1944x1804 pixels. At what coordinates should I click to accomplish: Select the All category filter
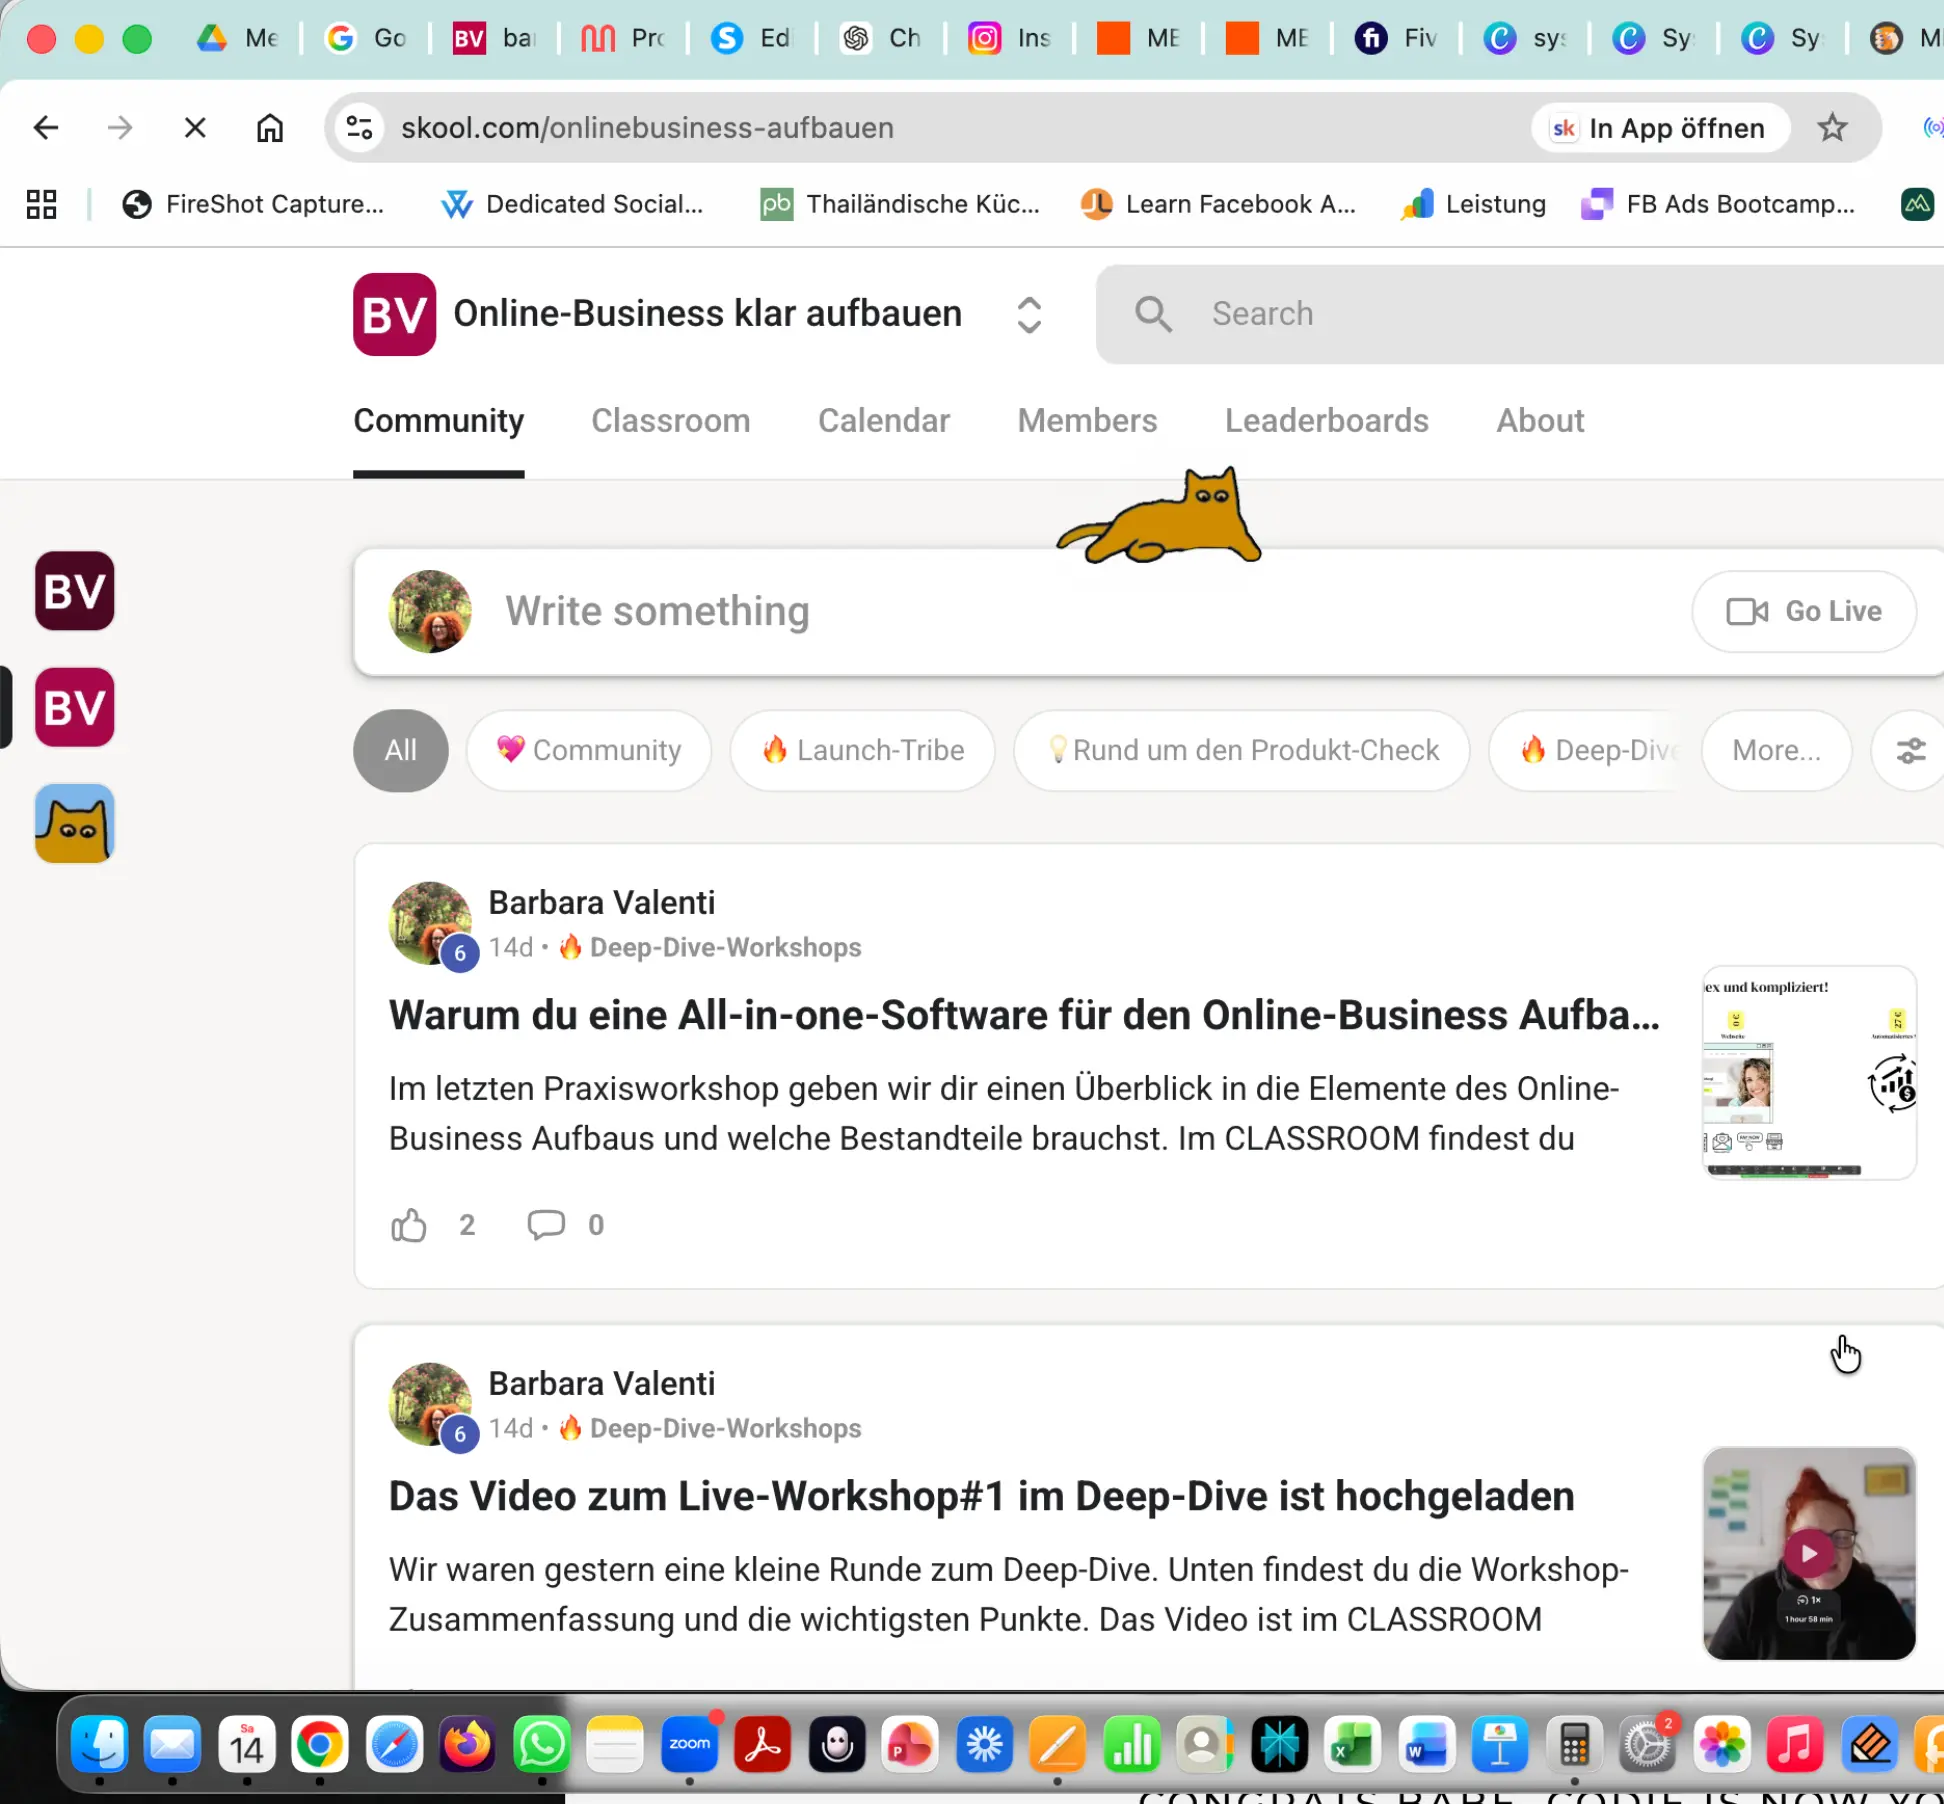pos(400,751)
